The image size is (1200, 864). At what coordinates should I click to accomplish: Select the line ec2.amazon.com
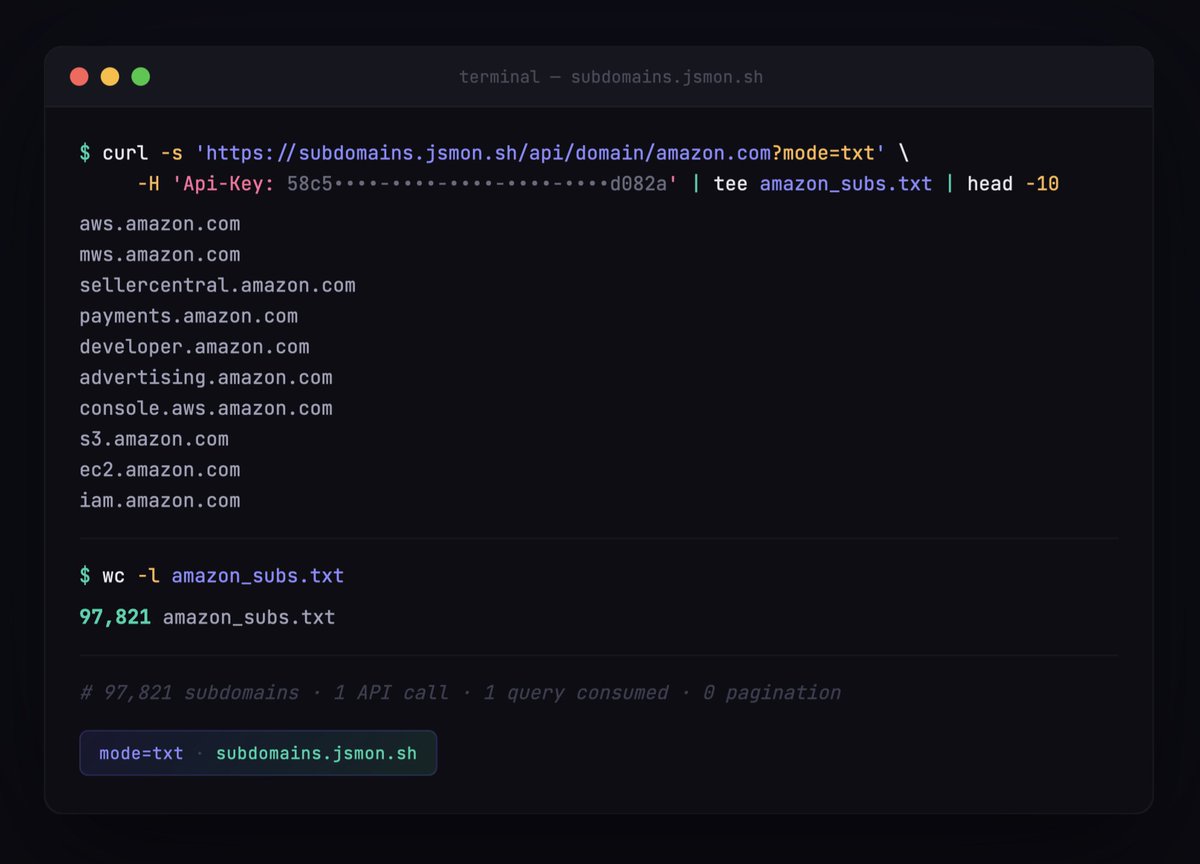pyautogui.click(x=160, y=470)
